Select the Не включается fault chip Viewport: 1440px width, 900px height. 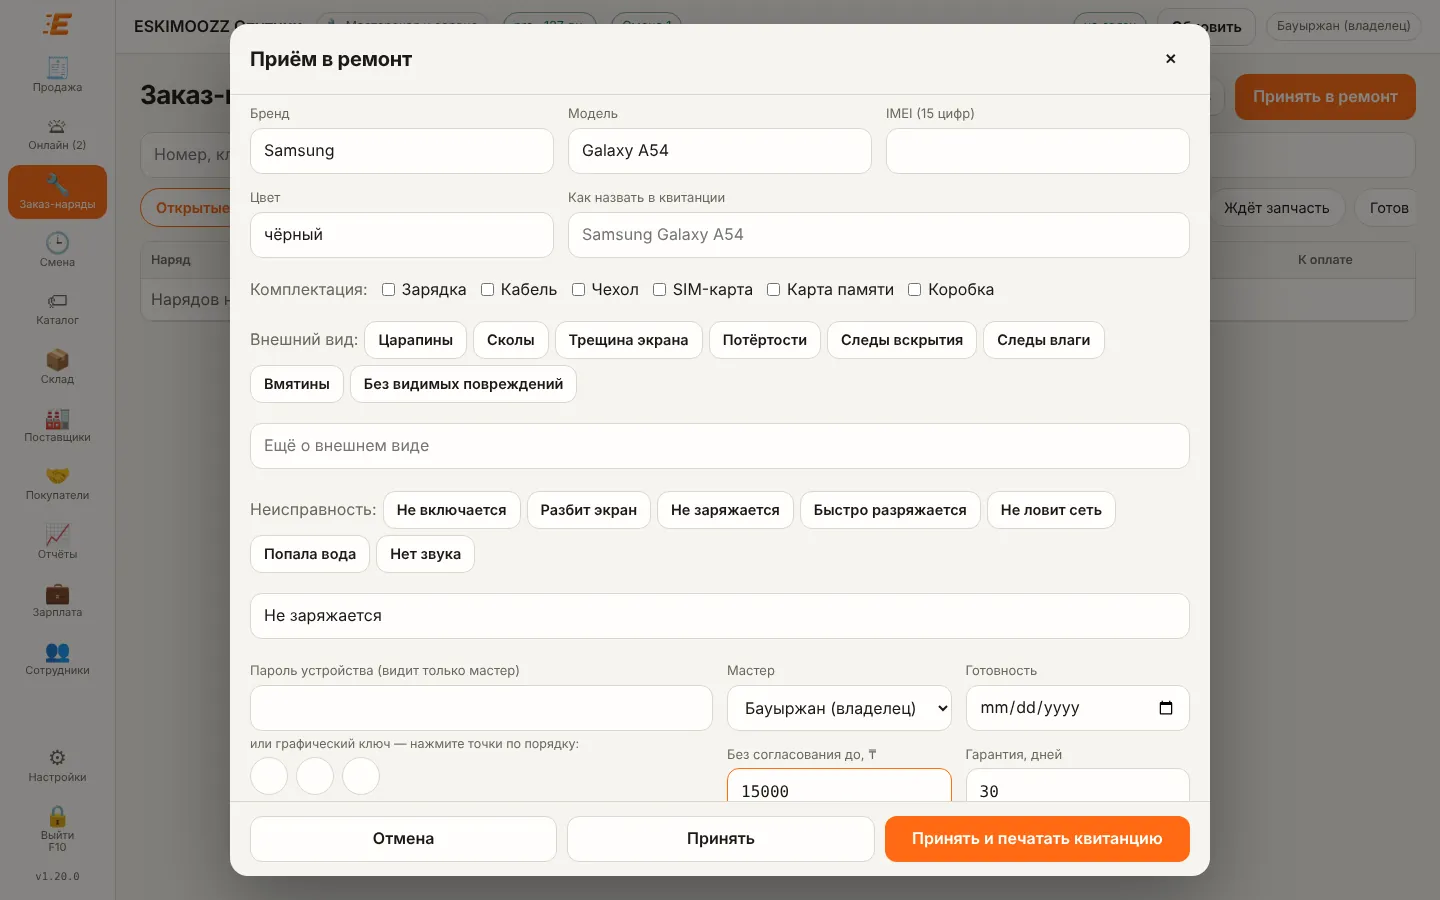click(x=452, y=510)
